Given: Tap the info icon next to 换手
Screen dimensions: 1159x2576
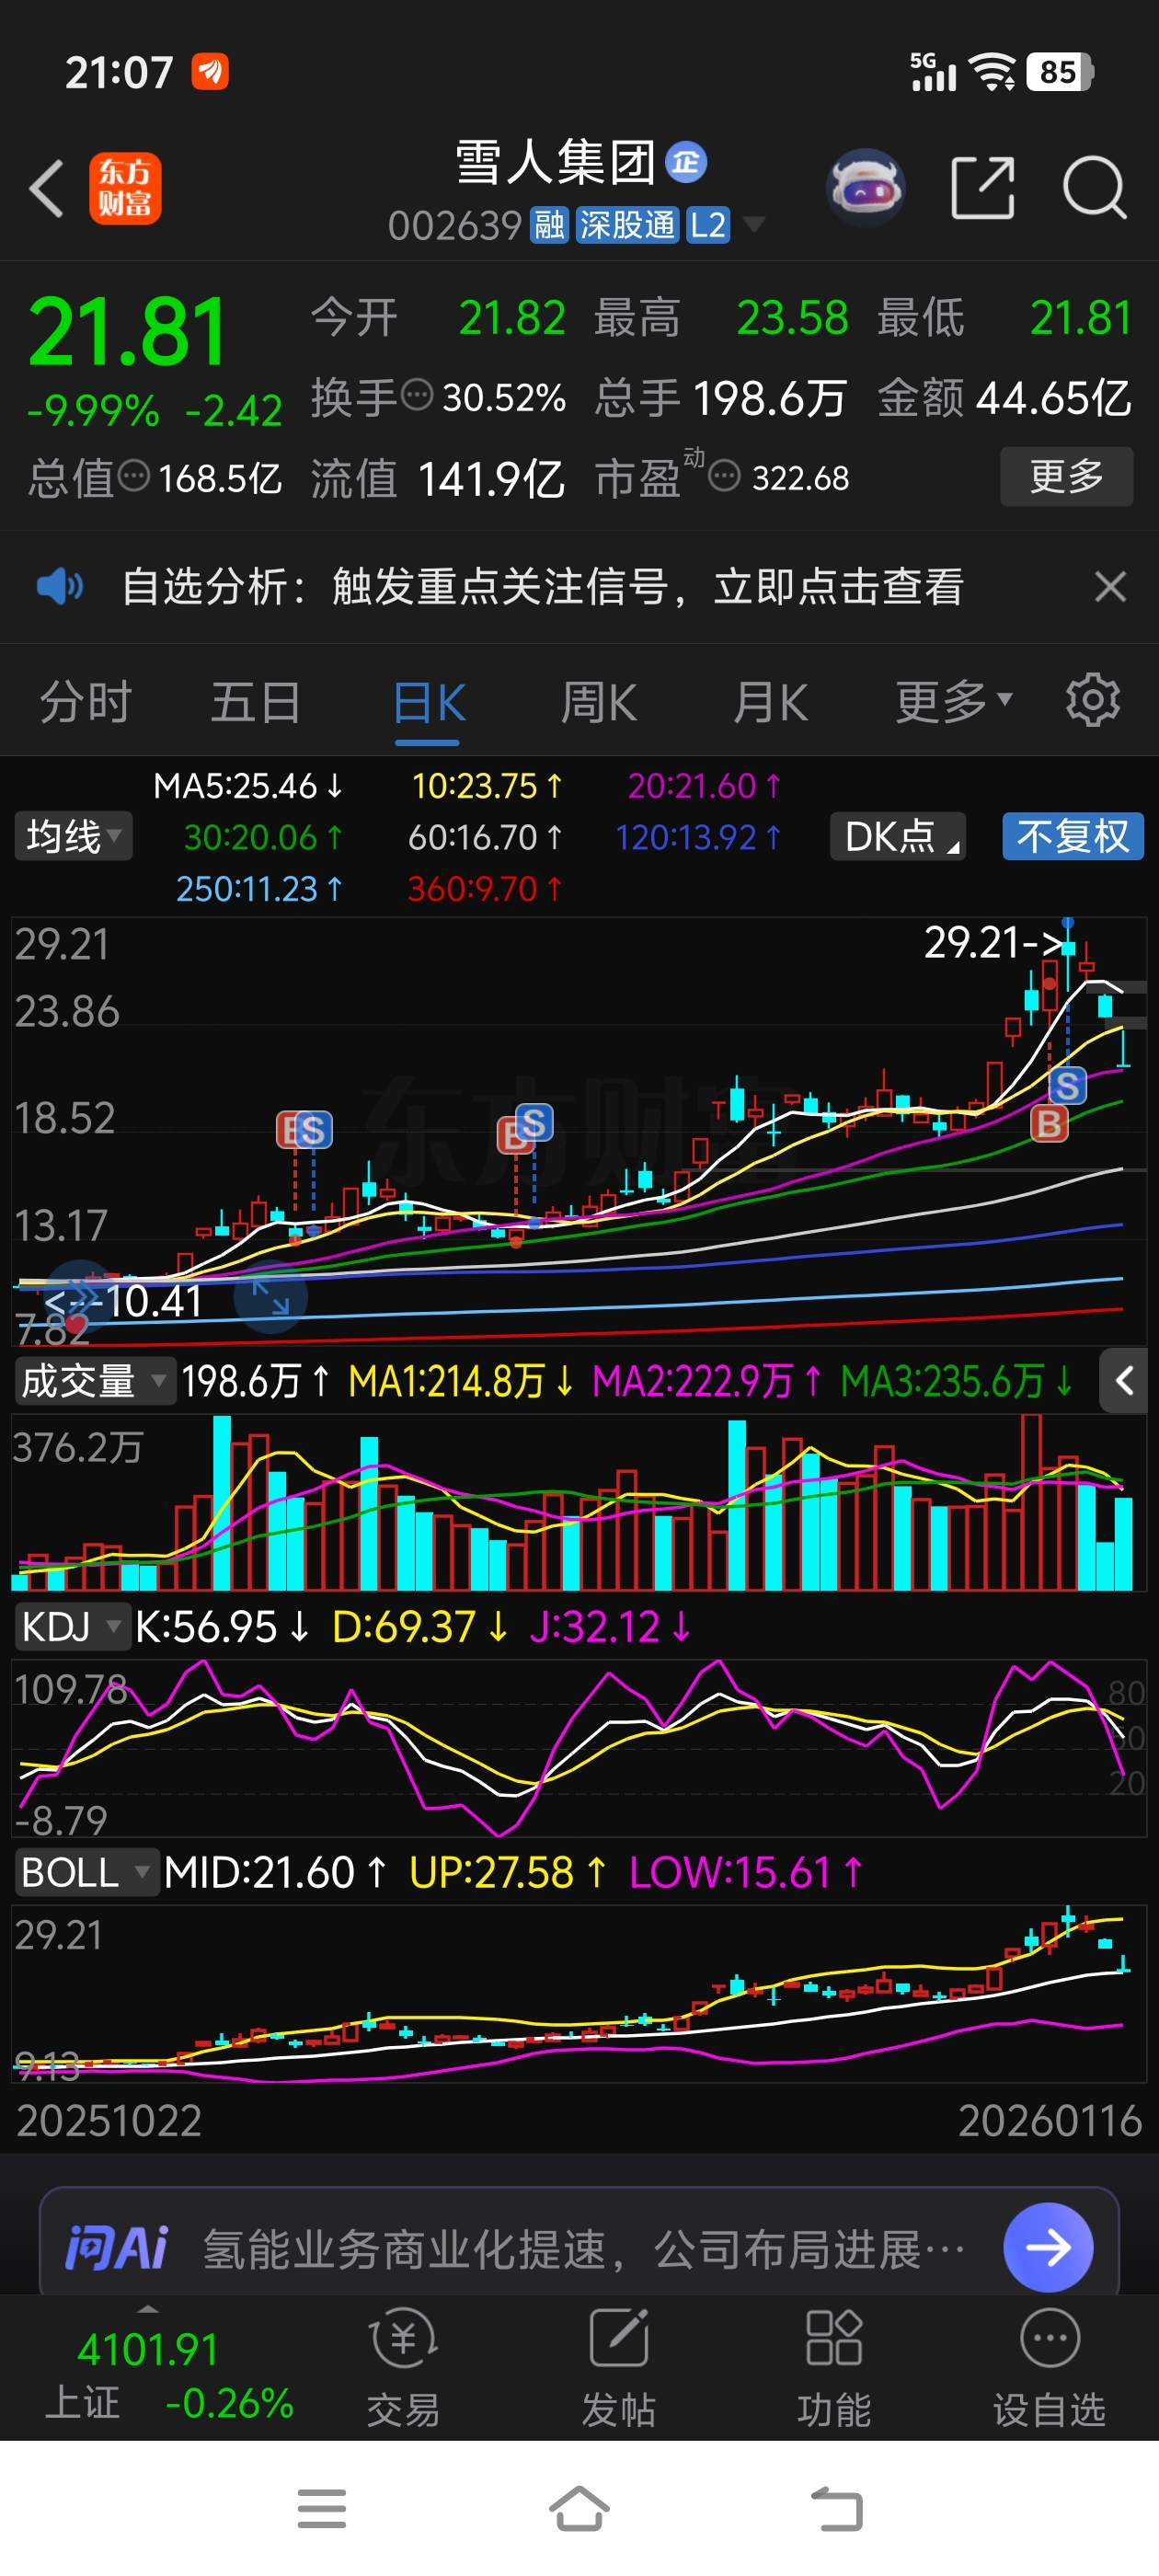Looking at the screenshot, I should 417,395.
